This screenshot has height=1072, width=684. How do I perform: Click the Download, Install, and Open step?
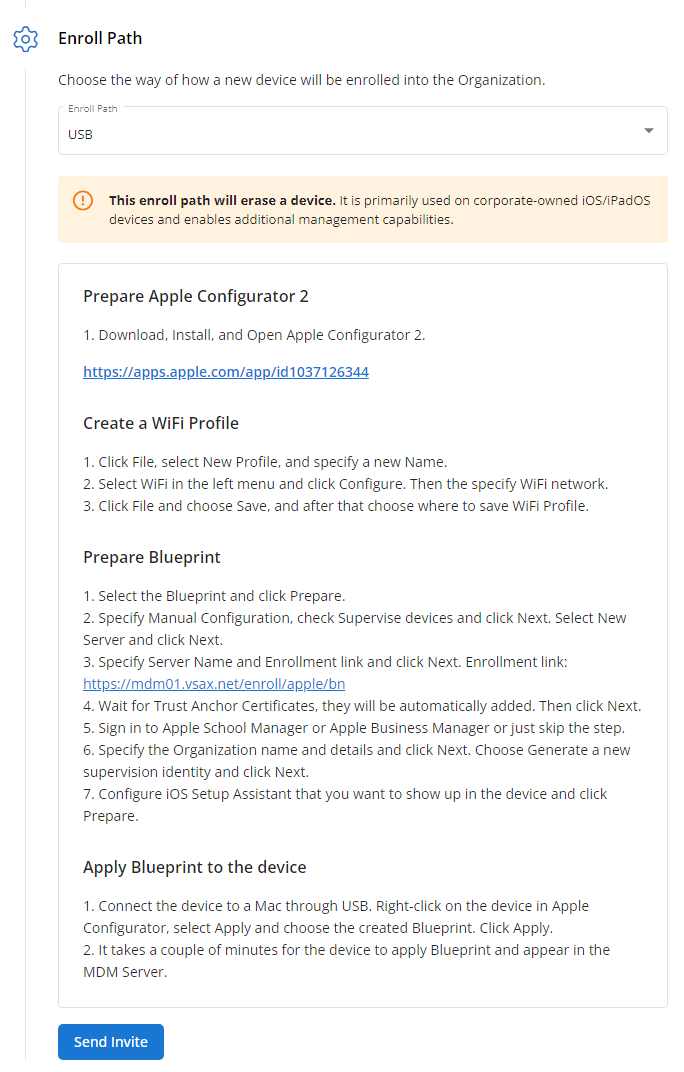[x=254, y=335]
